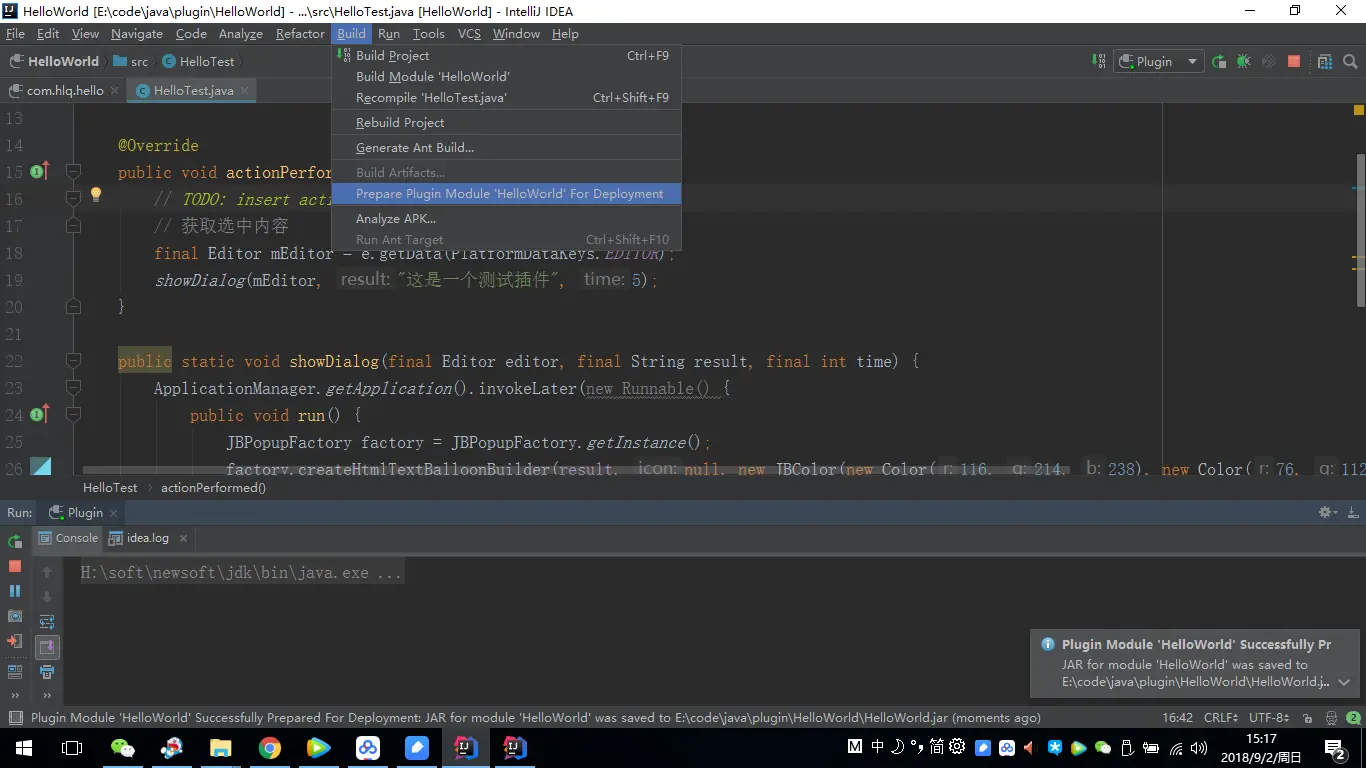
Task: Open Google Chrome from the taskbar
Action: (x=269, y=748)
